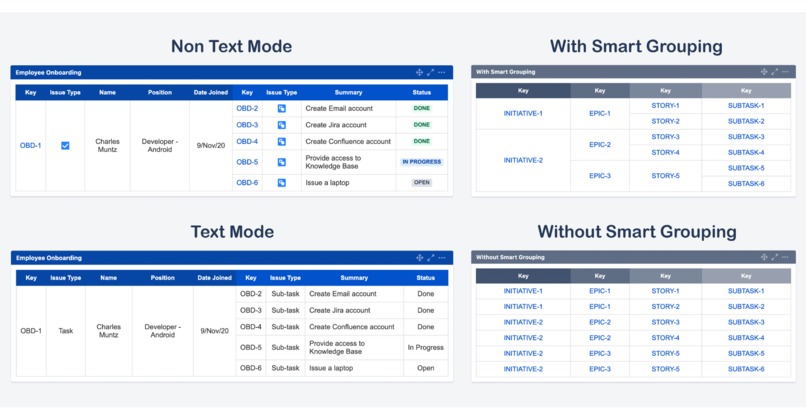The image size is (806, 414).
Task: Click Date Joined header in Text Mode table
Action: click(x=214, y=278)
